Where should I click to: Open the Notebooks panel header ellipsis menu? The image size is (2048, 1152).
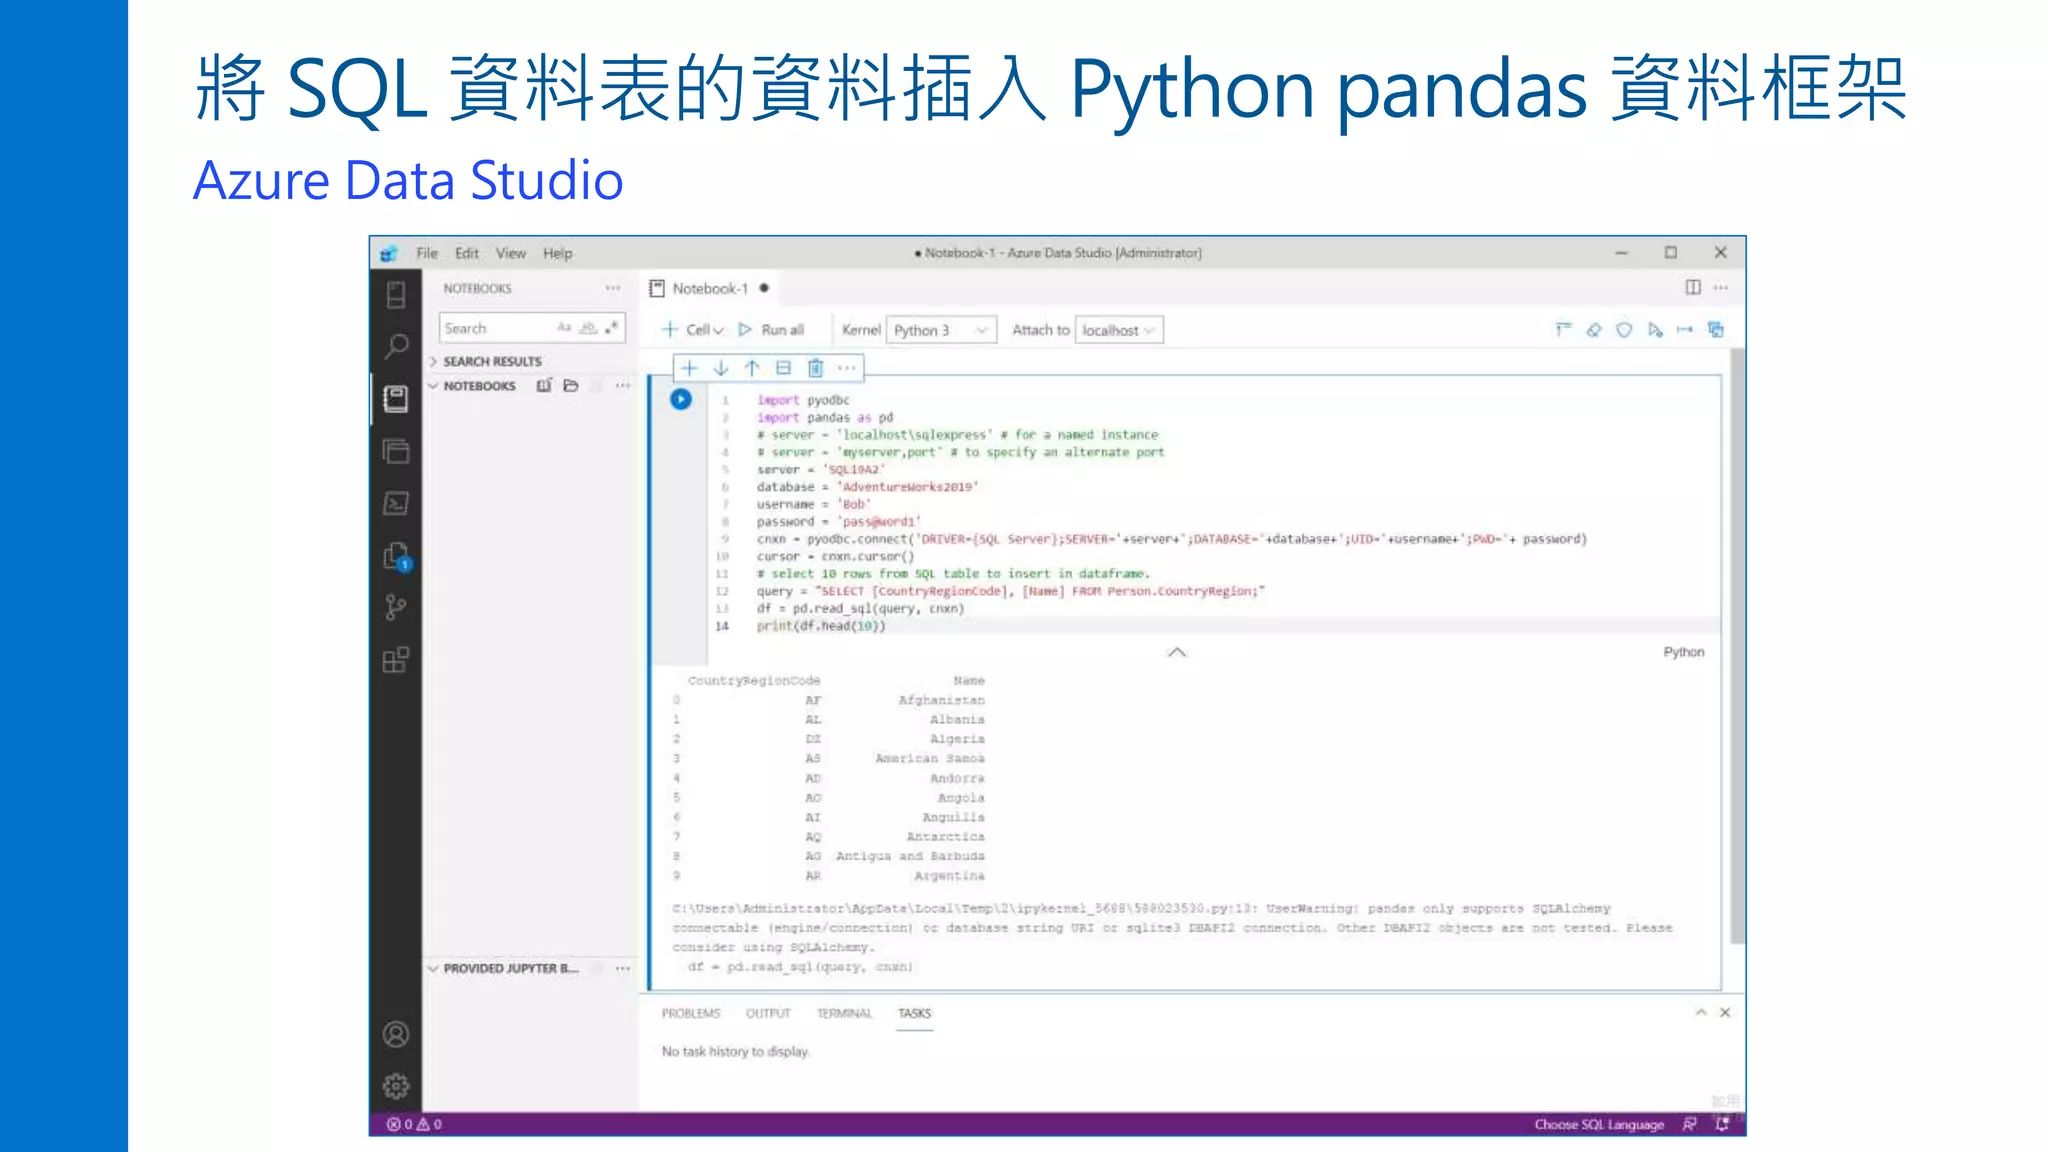pyautogui.click(x=613, y=288)
